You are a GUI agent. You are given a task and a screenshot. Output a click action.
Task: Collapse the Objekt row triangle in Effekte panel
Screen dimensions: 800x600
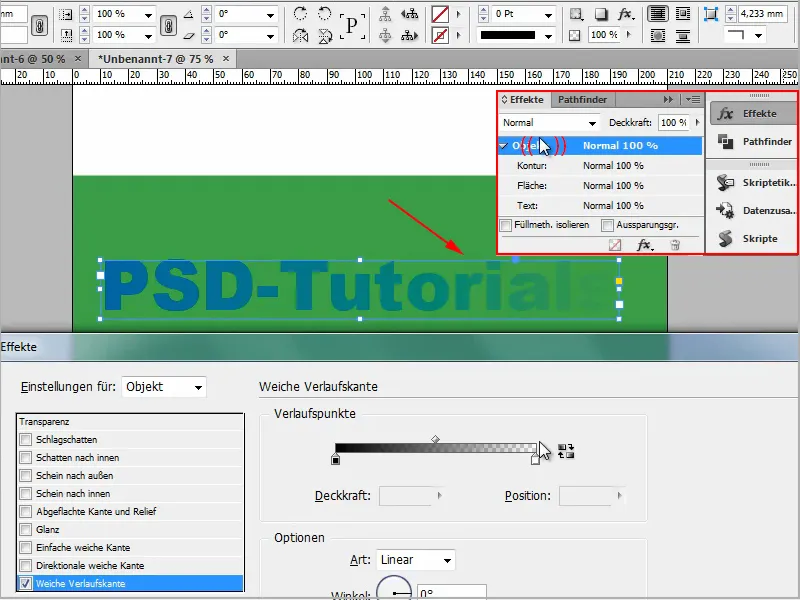point(504,146)
